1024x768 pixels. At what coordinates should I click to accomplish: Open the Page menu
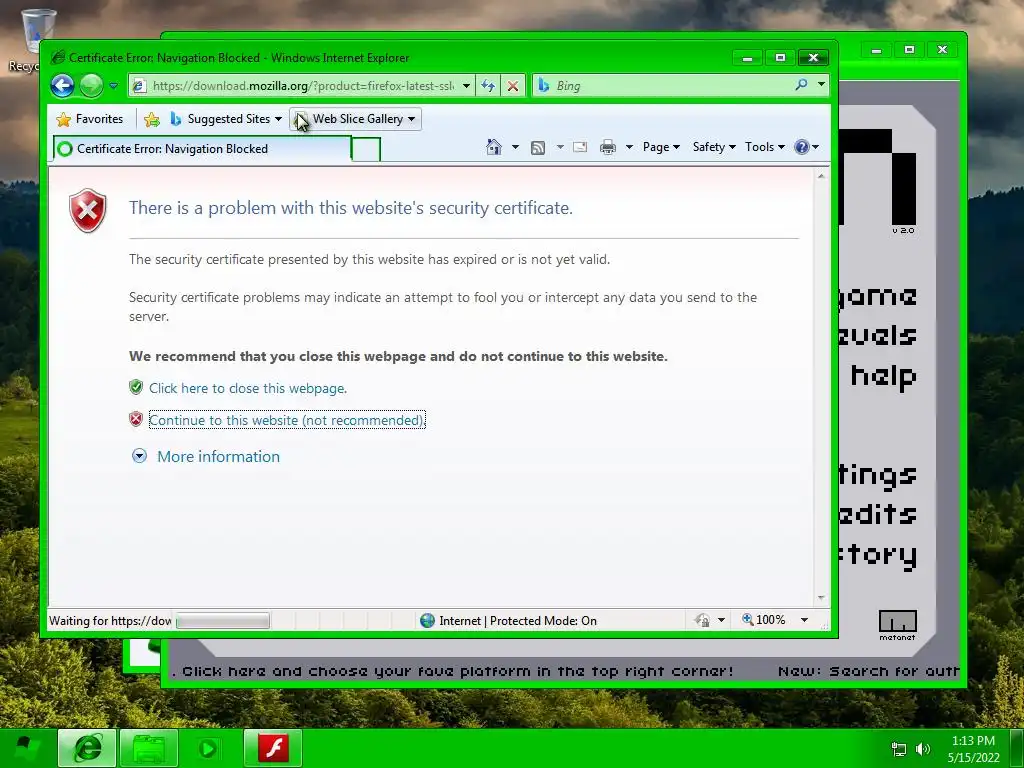pyautogui.click(x=661, y=147)
